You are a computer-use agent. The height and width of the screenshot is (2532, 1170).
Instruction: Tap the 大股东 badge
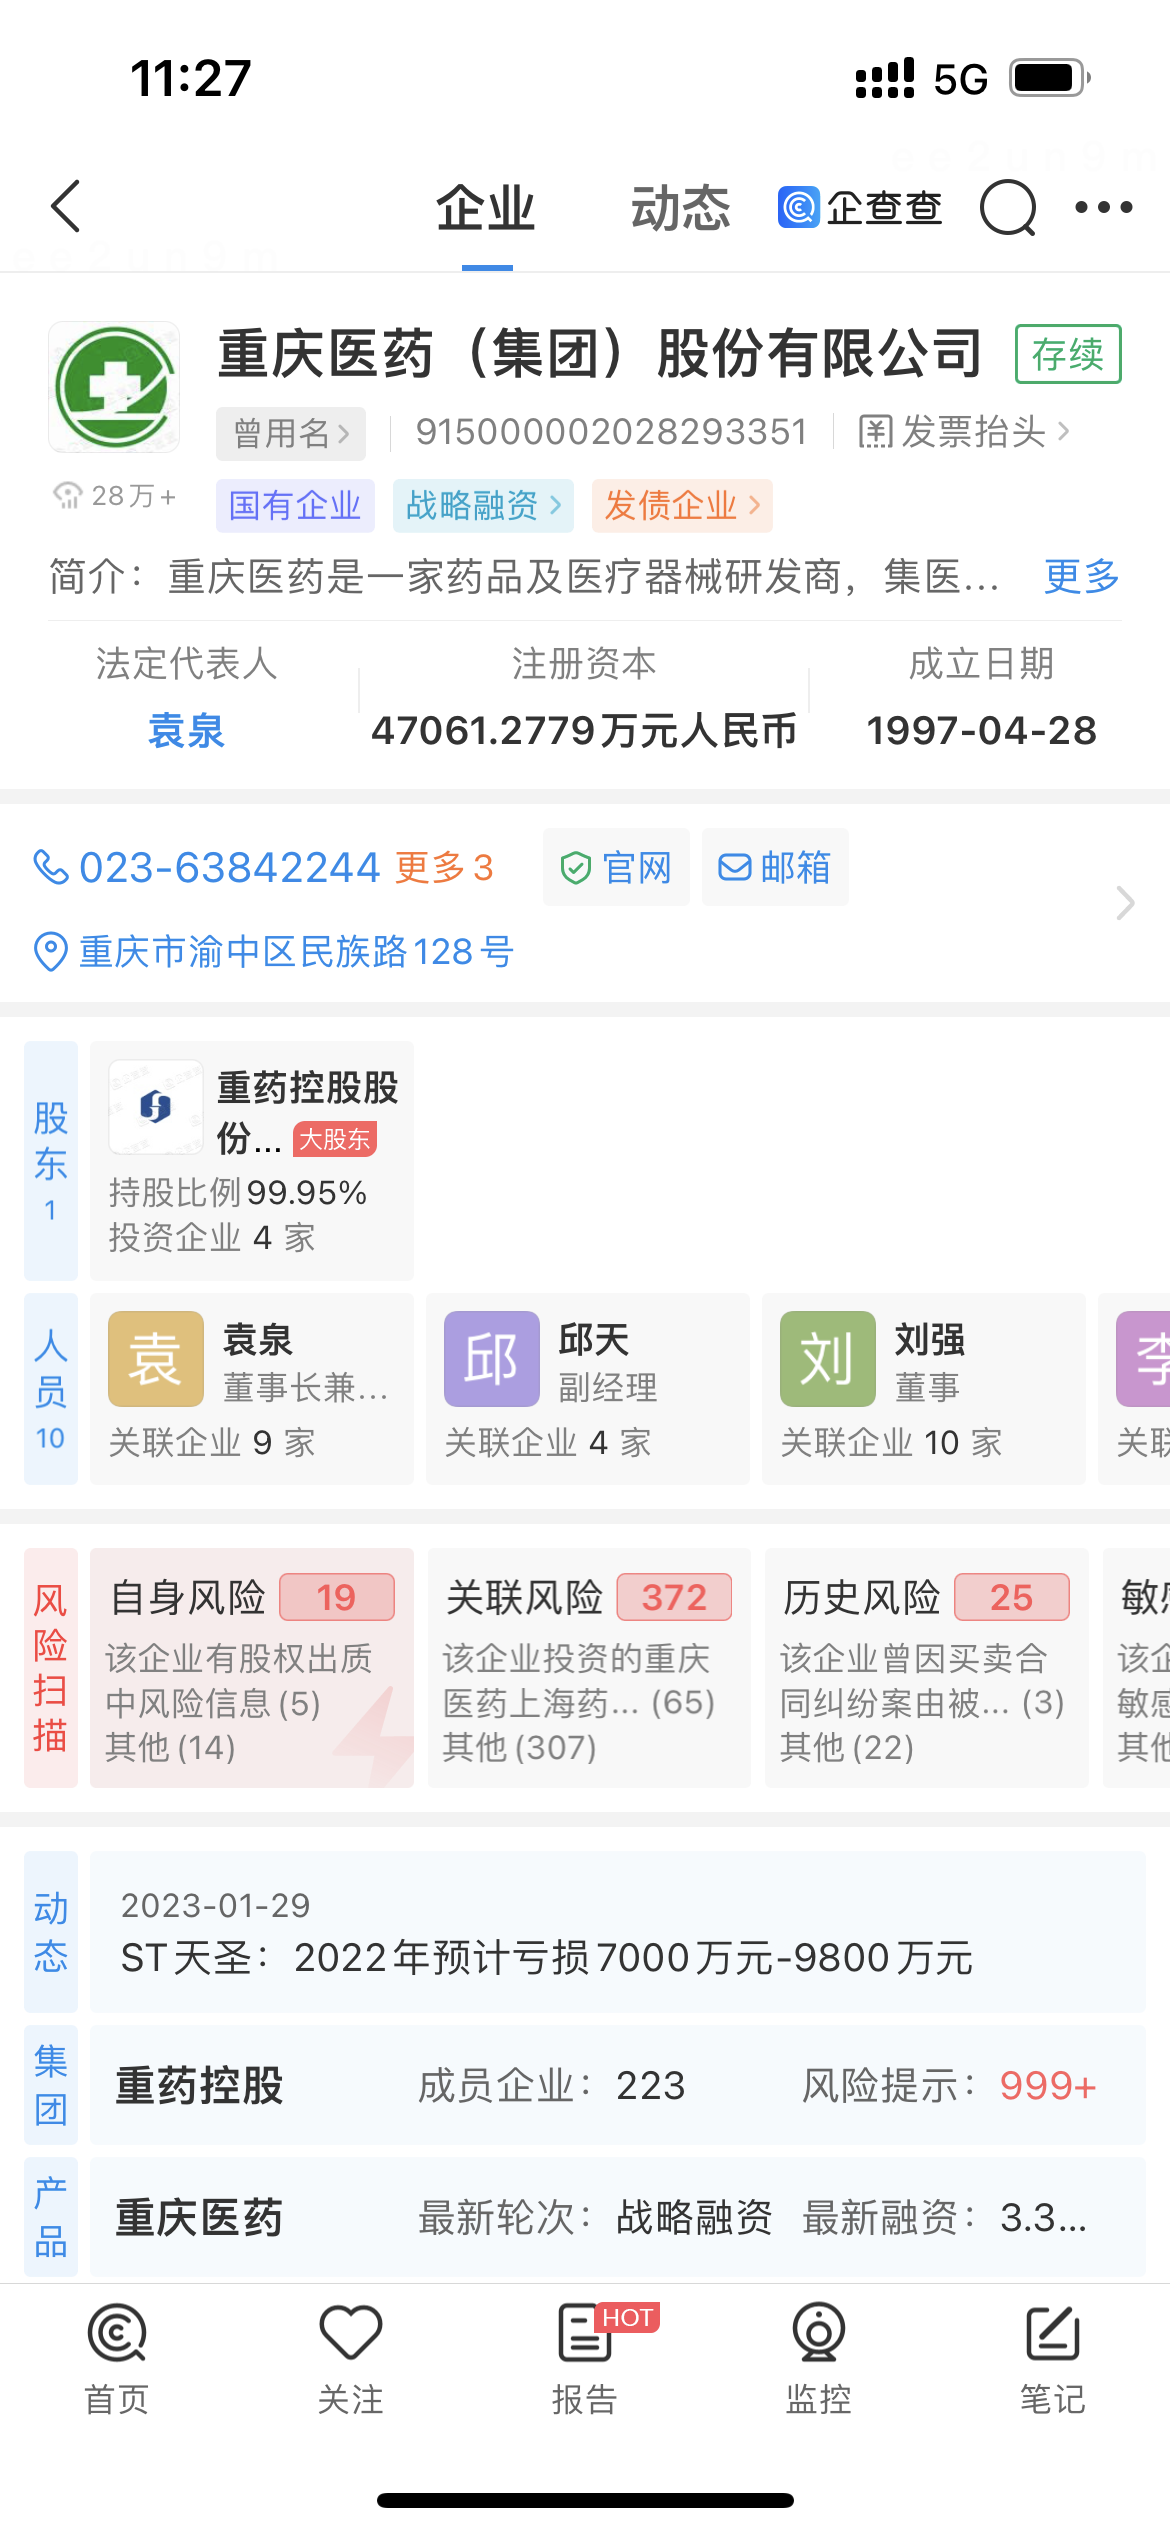(335, 1139)
